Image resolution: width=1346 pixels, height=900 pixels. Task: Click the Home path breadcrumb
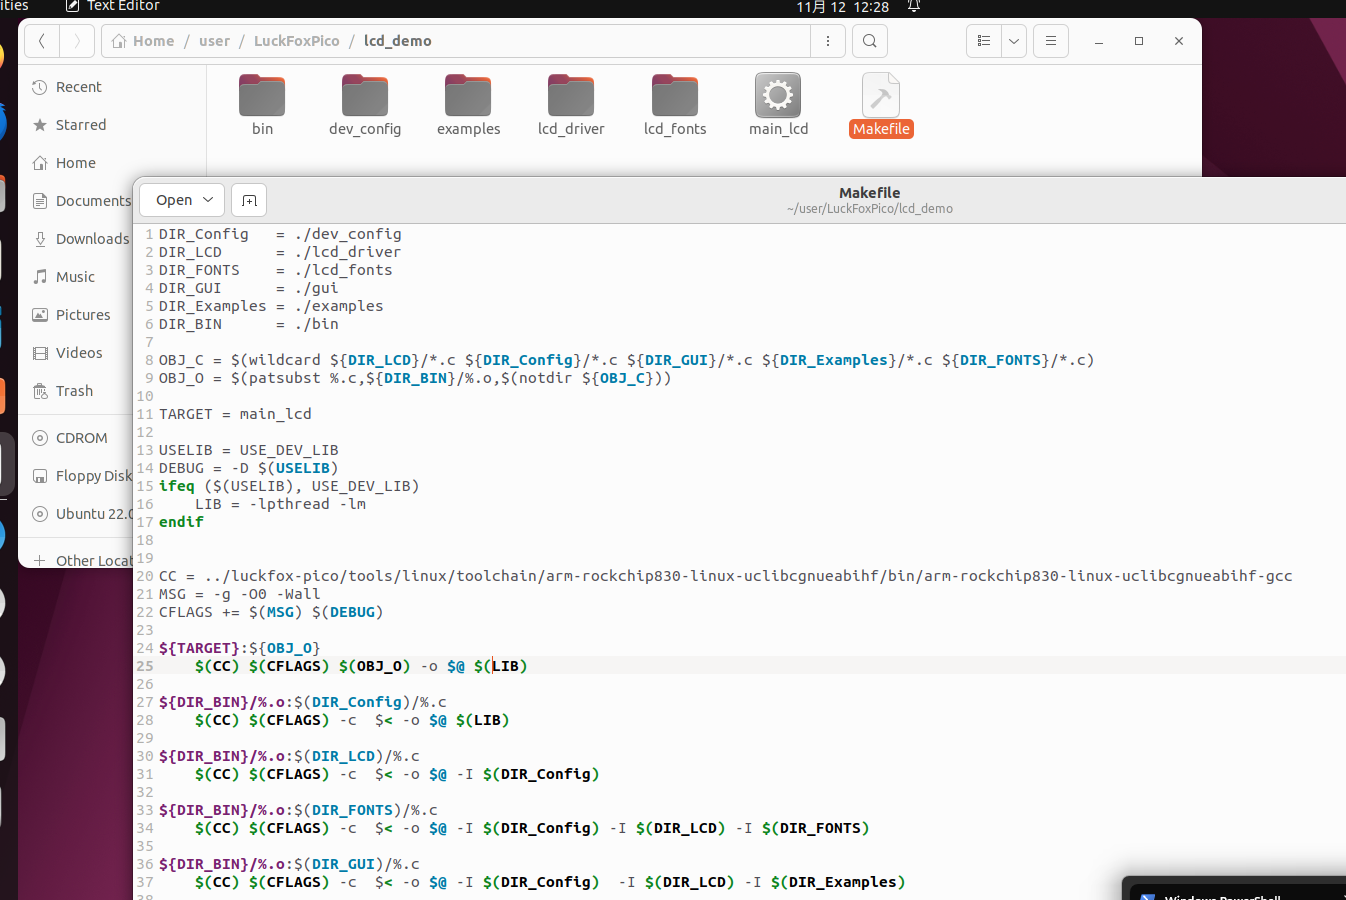coord(143,41)
